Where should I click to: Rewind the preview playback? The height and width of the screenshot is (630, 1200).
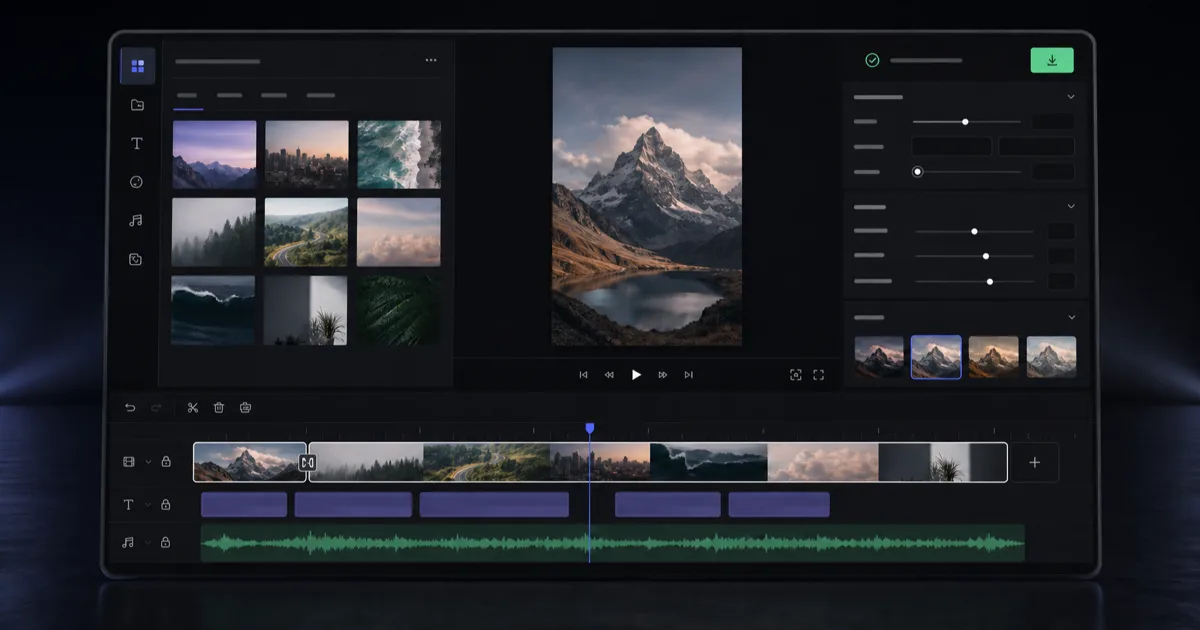[609, 375]
